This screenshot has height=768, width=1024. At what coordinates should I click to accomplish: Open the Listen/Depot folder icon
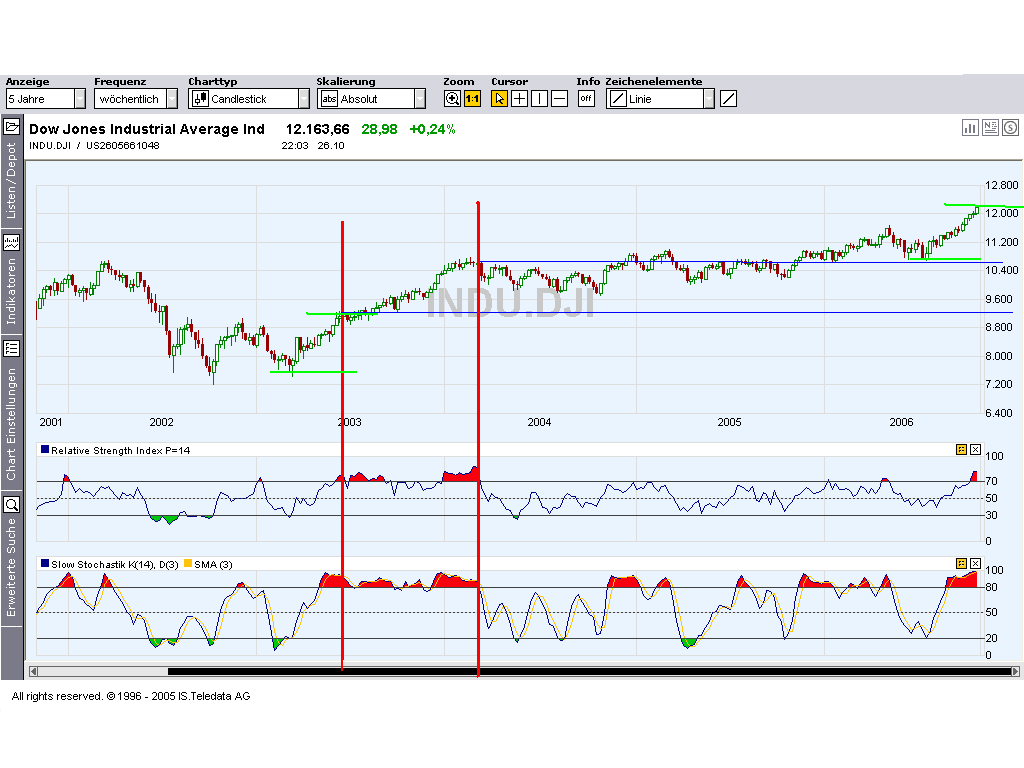click(x=11, y=127)
